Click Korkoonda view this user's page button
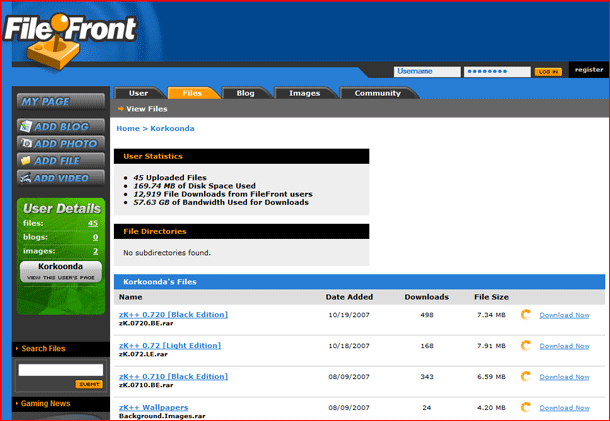The height and width of the screenshot is (421, 610). coord(61,271)
